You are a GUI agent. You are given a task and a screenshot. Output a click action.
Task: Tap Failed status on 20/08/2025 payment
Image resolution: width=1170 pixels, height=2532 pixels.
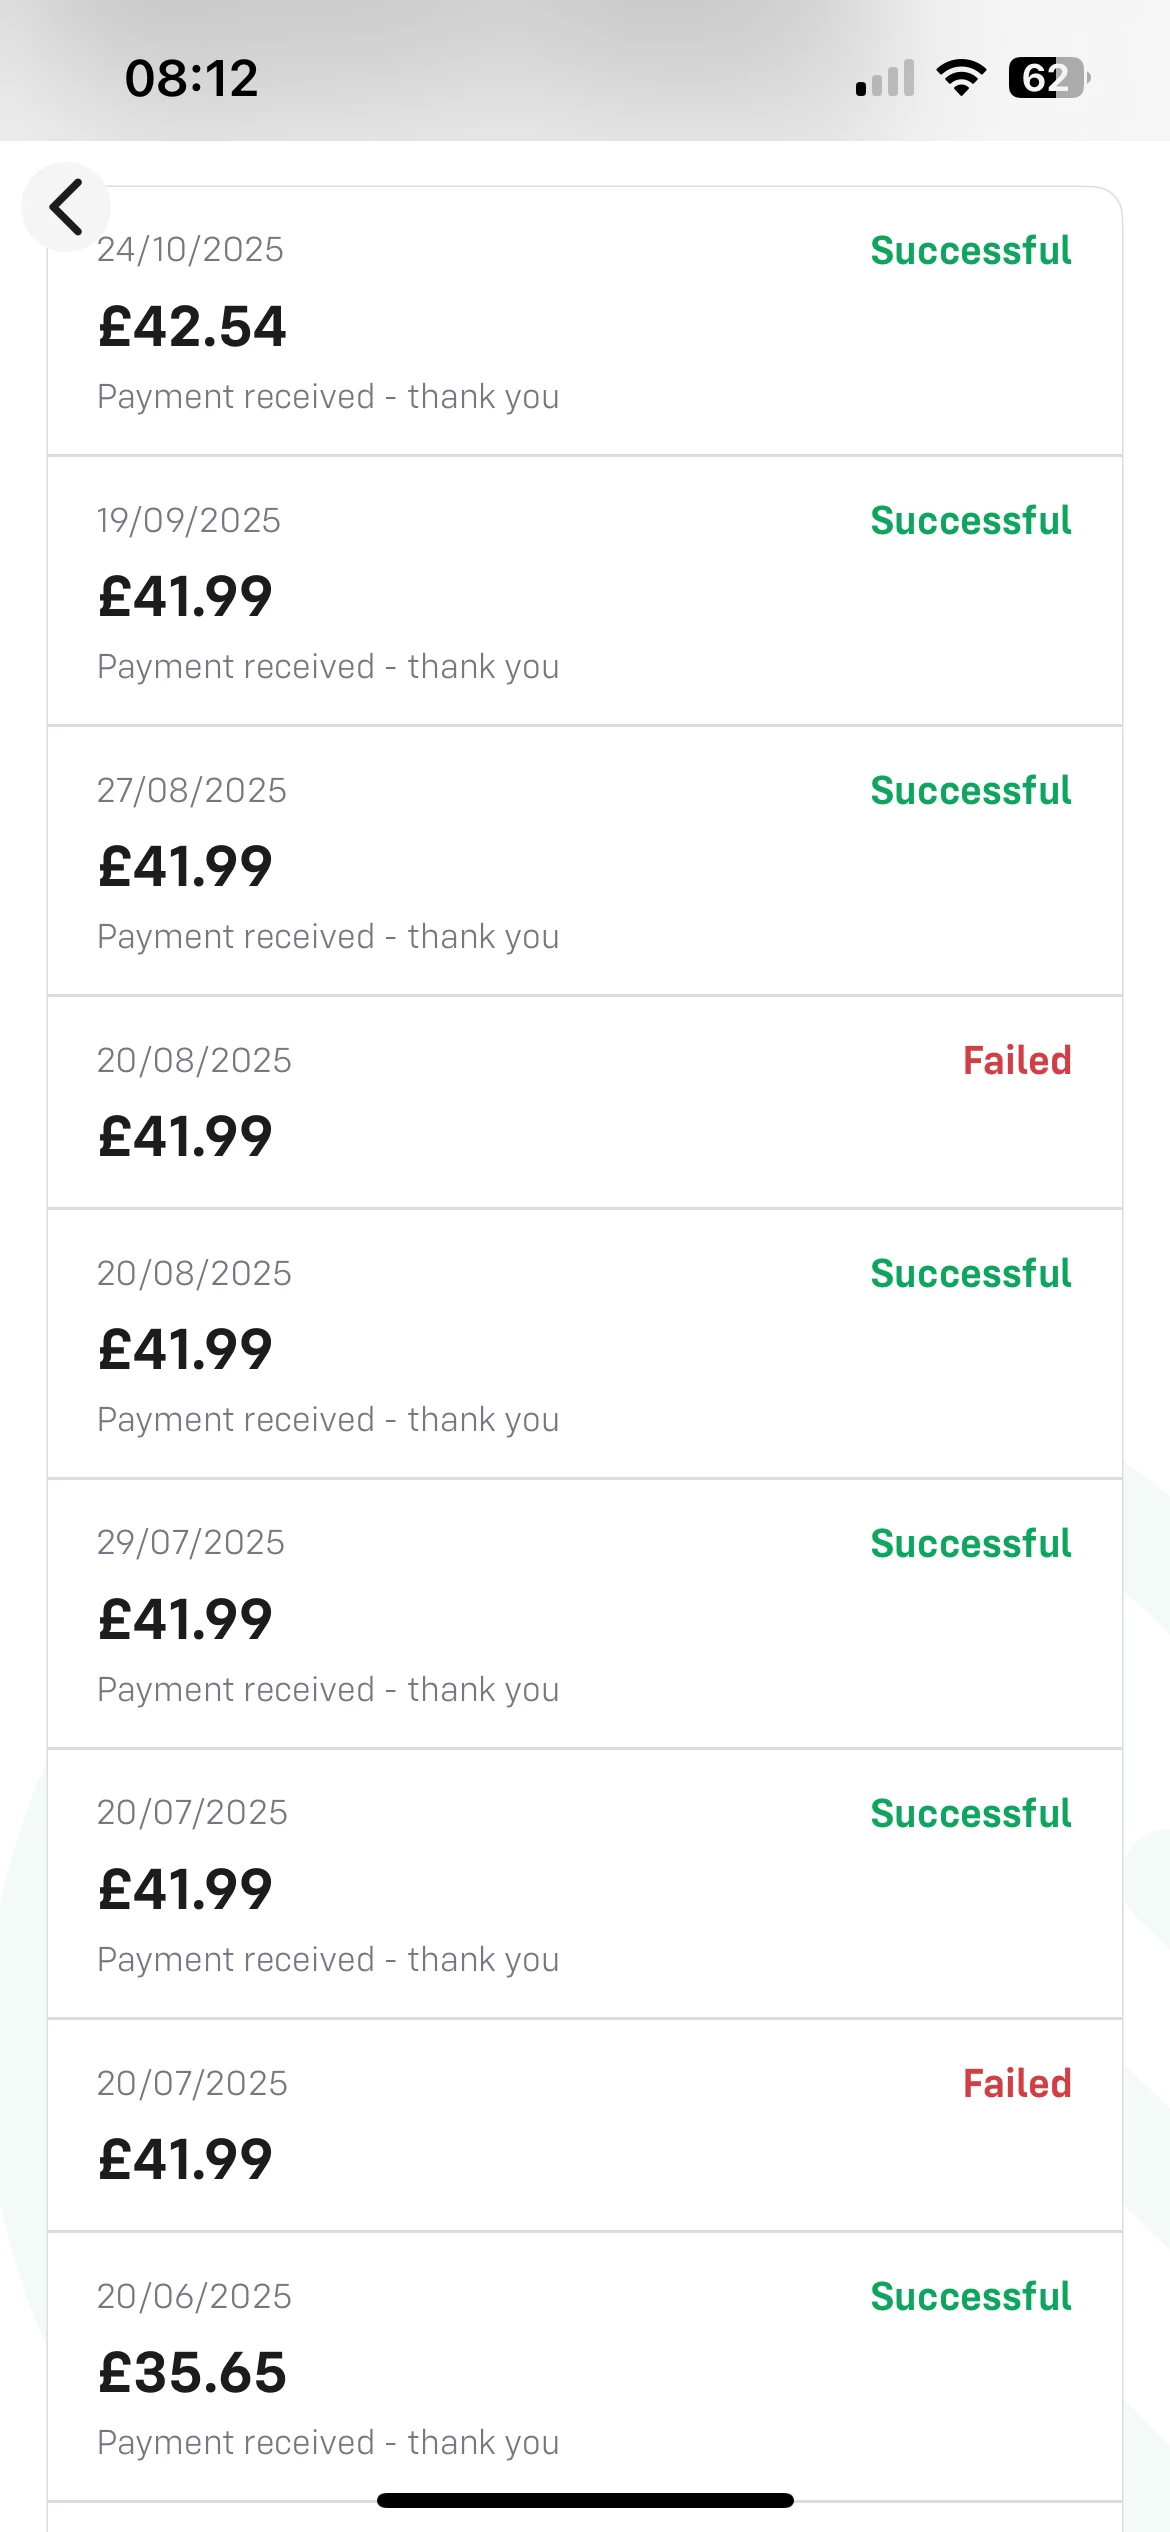click(x=1016, y=1060)
